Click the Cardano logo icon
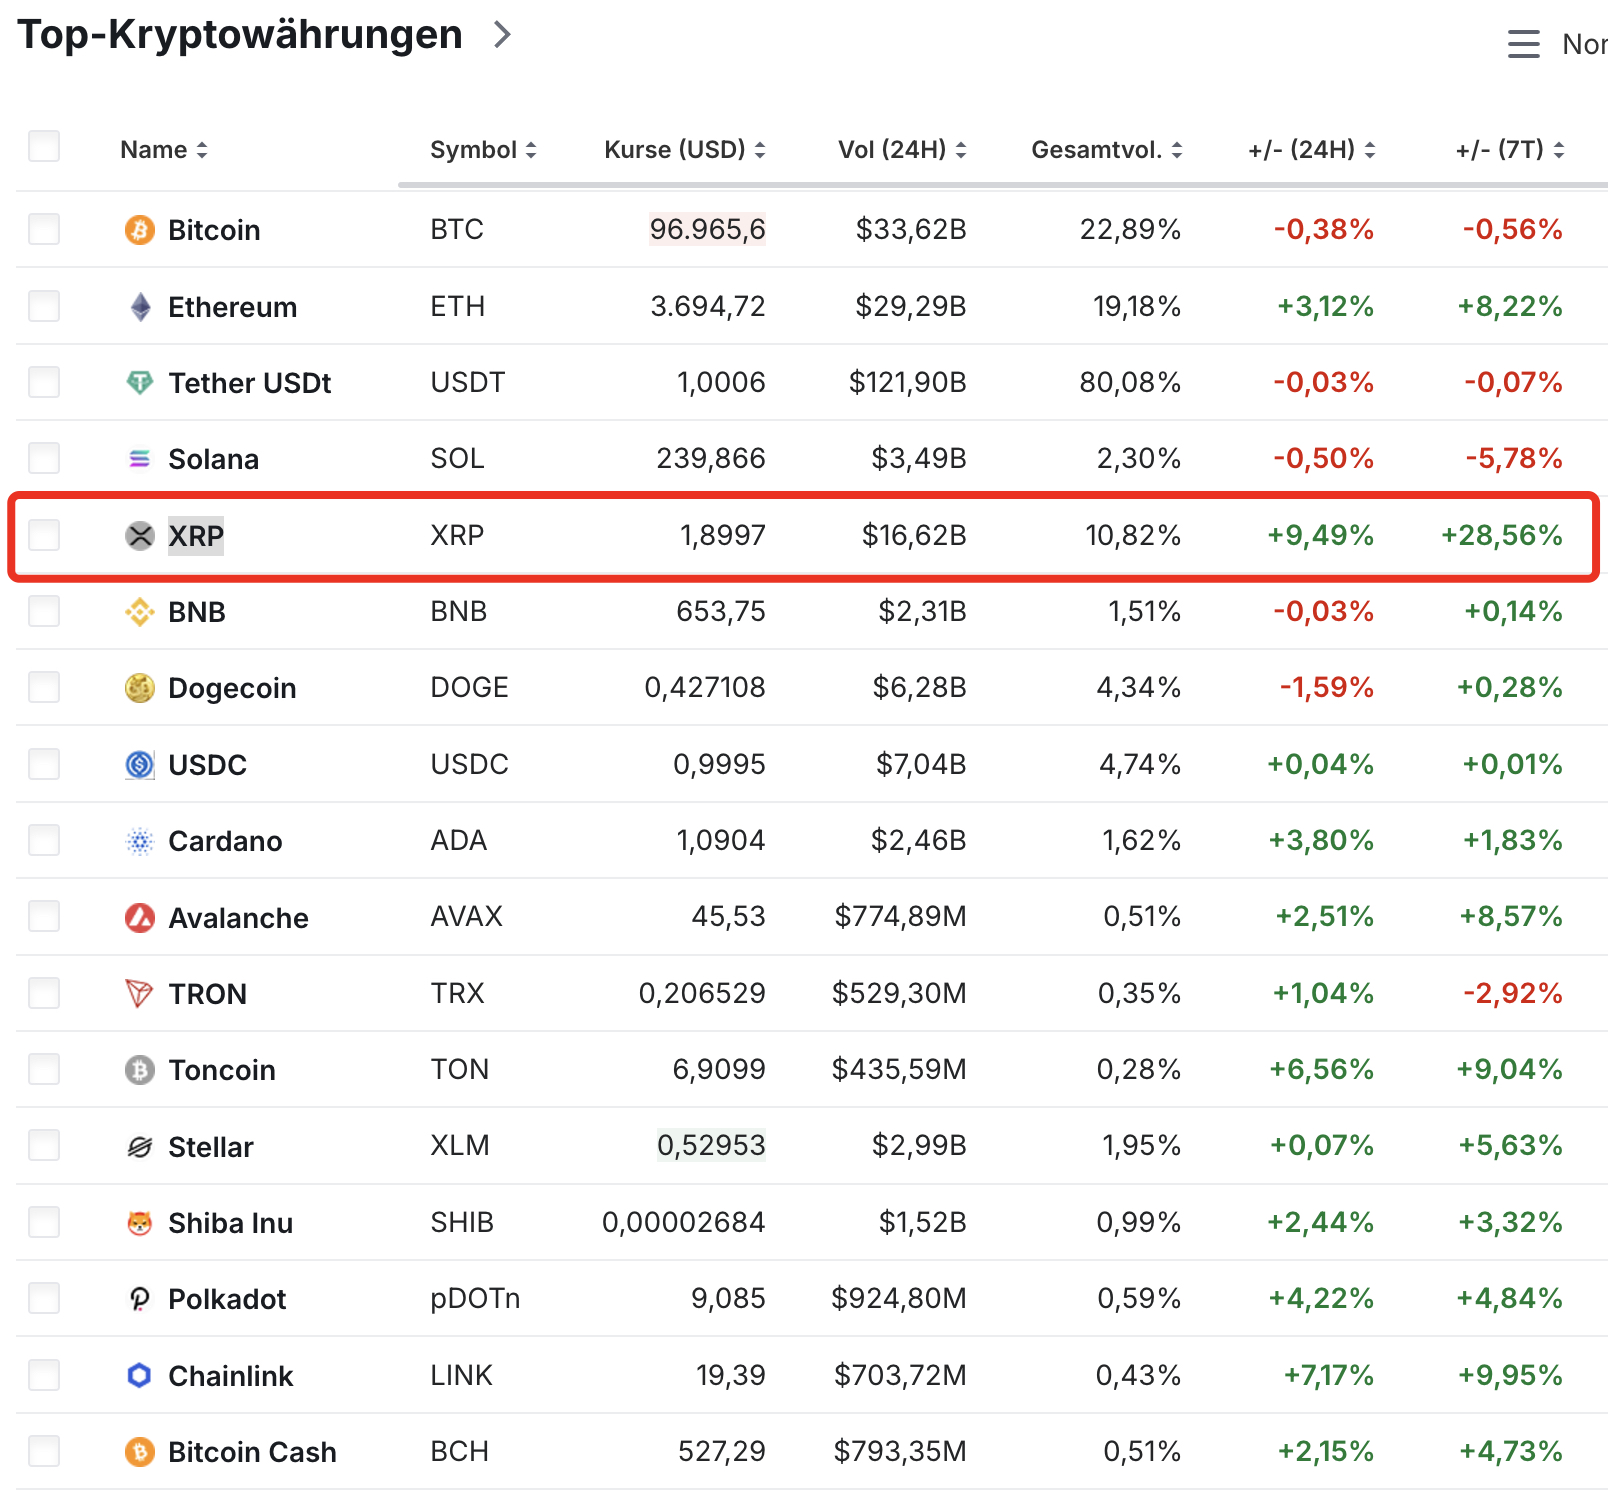The image size is (1608, 1502). [x=140, y=841]
